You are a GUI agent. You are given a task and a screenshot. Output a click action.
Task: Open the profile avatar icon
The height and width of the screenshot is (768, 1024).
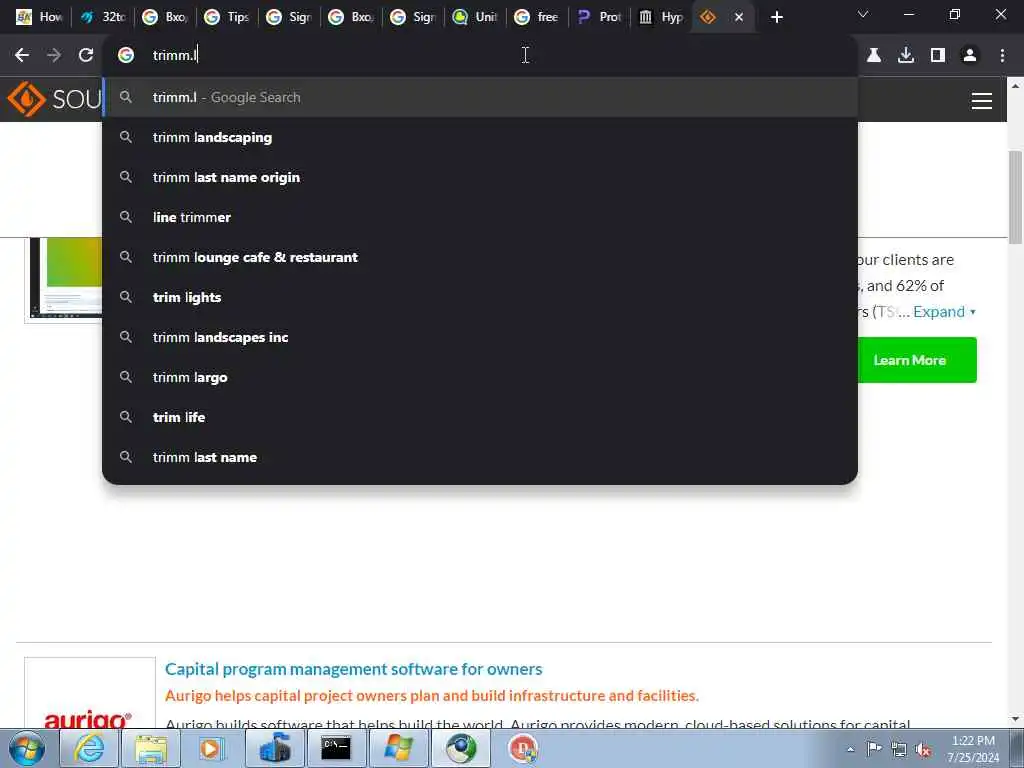[x=970, y=56]
